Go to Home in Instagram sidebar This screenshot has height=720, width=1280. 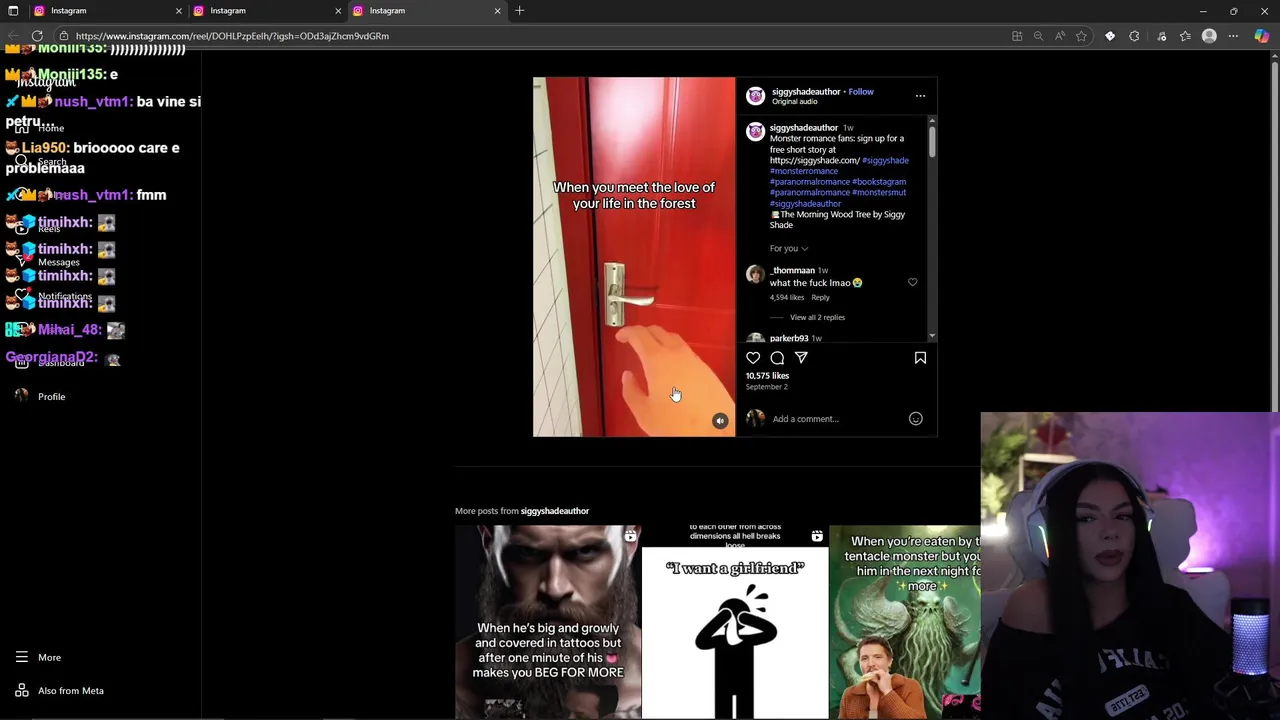40,128
